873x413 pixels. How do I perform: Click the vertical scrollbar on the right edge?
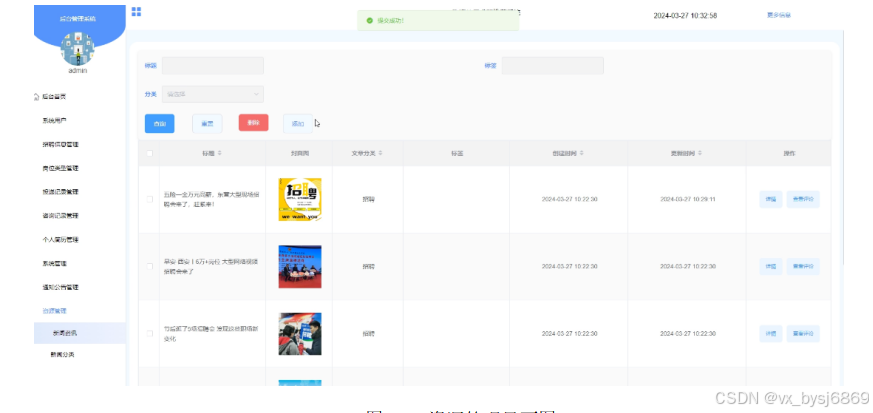click(x=845, y=150)
